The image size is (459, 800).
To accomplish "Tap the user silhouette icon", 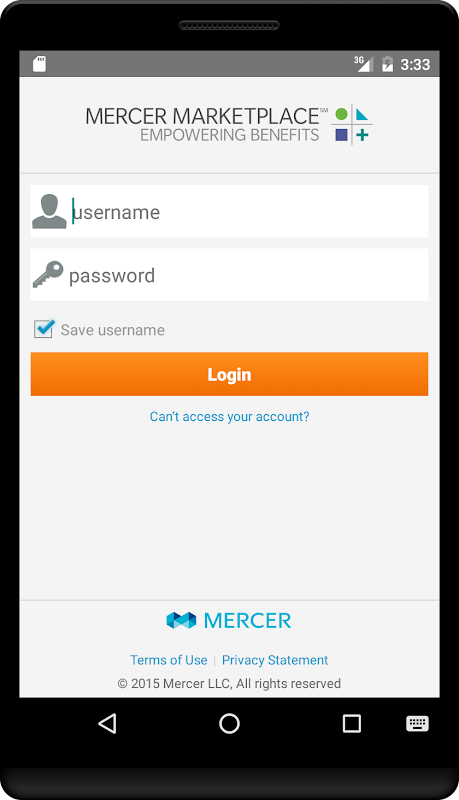I will [49, 211].
